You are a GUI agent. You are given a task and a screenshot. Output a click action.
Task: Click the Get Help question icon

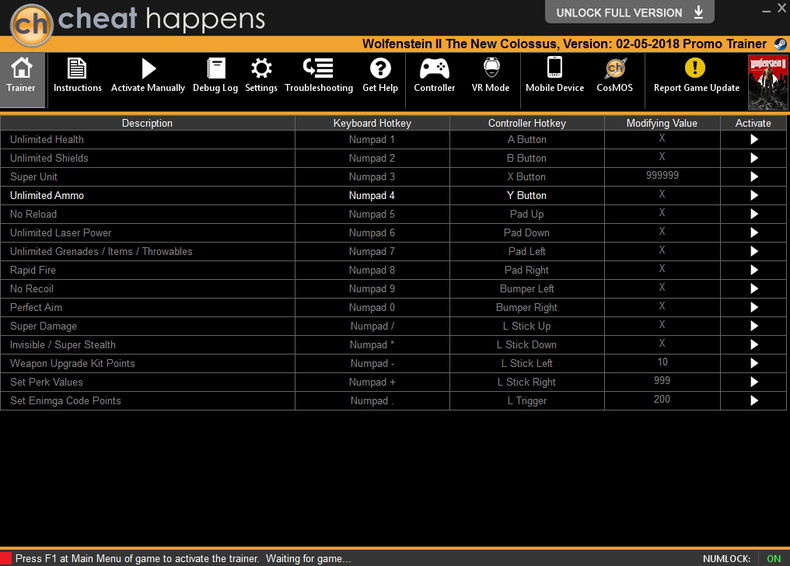(380, 68)
